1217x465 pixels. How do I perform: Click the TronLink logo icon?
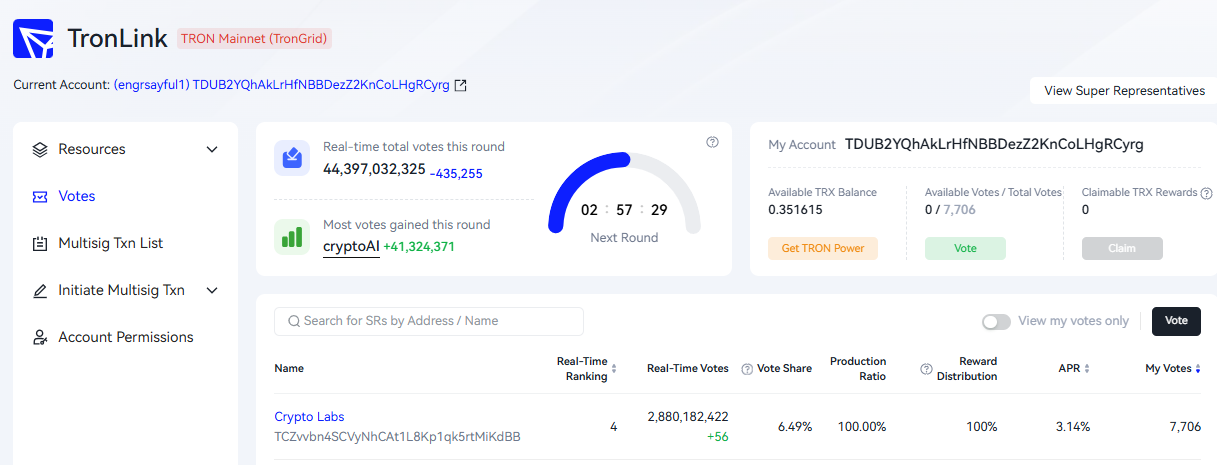(33, 39)
